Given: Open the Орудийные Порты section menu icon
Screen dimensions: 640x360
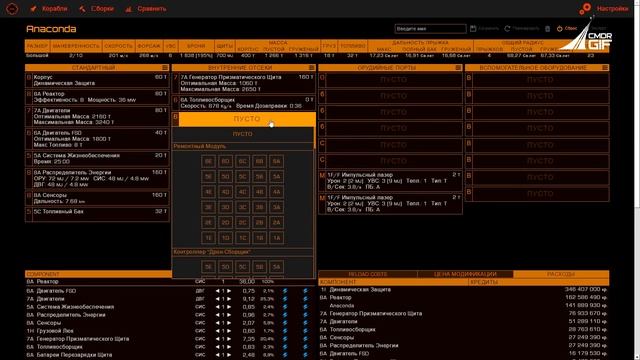Looking at the screenshot, I should coord(458,68).
